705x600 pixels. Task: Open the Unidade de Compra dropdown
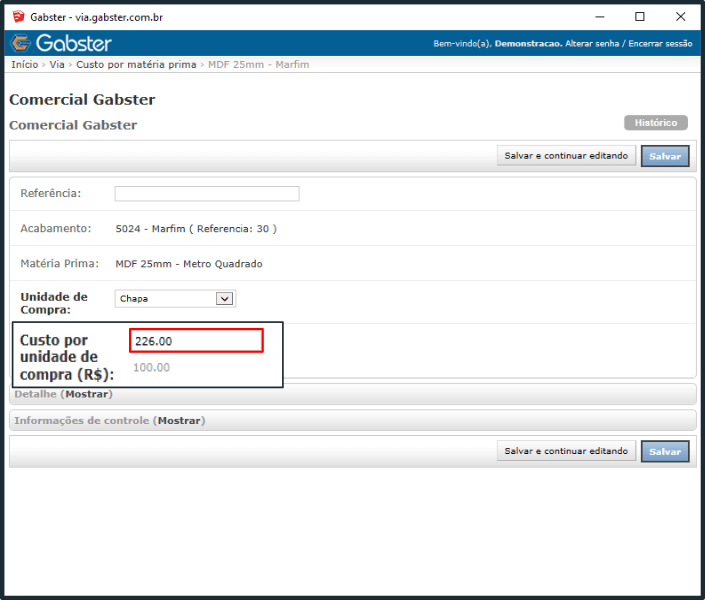175,299
